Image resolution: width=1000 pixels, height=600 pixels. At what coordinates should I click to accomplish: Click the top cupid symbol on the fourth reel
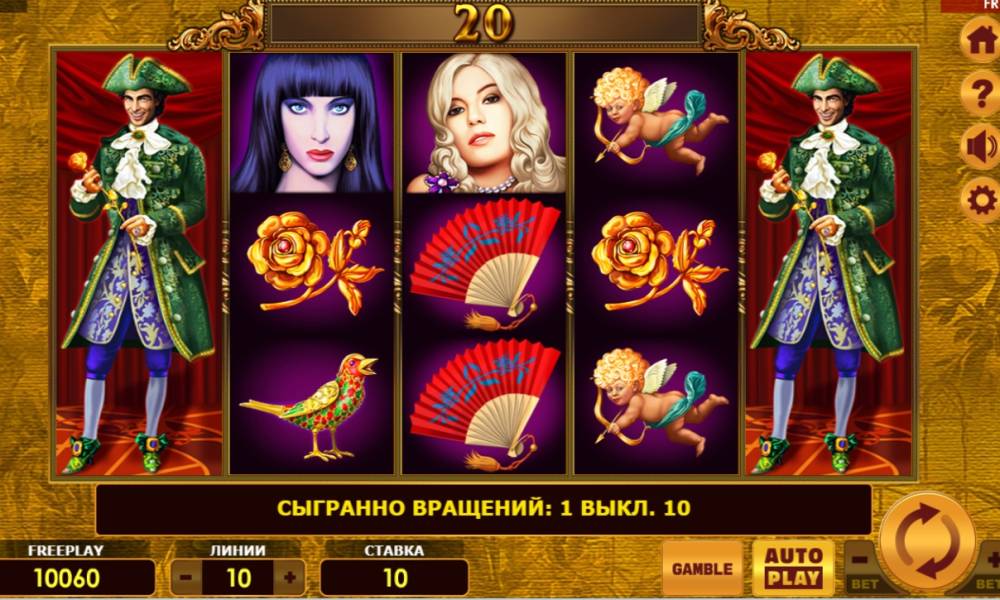tap(657, 123)
